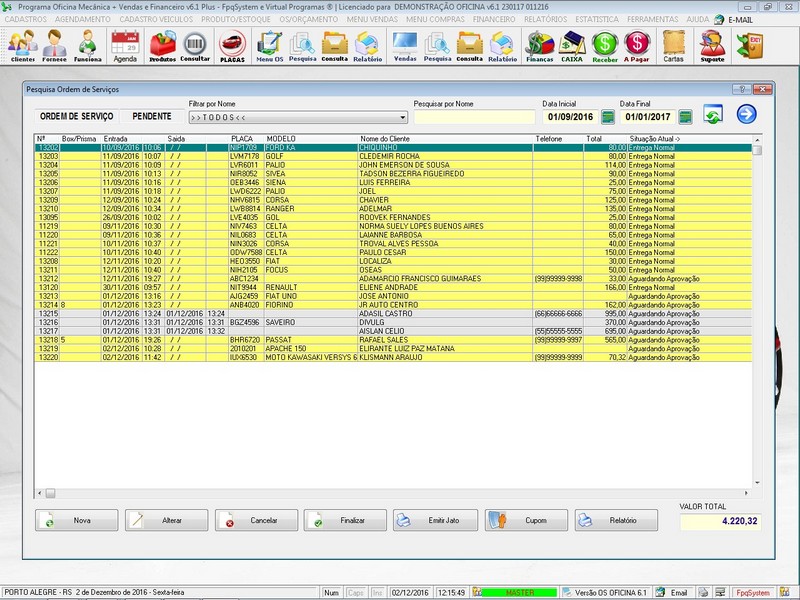Click the Exit door icon
Screen dimensions: 800x600
749,46
